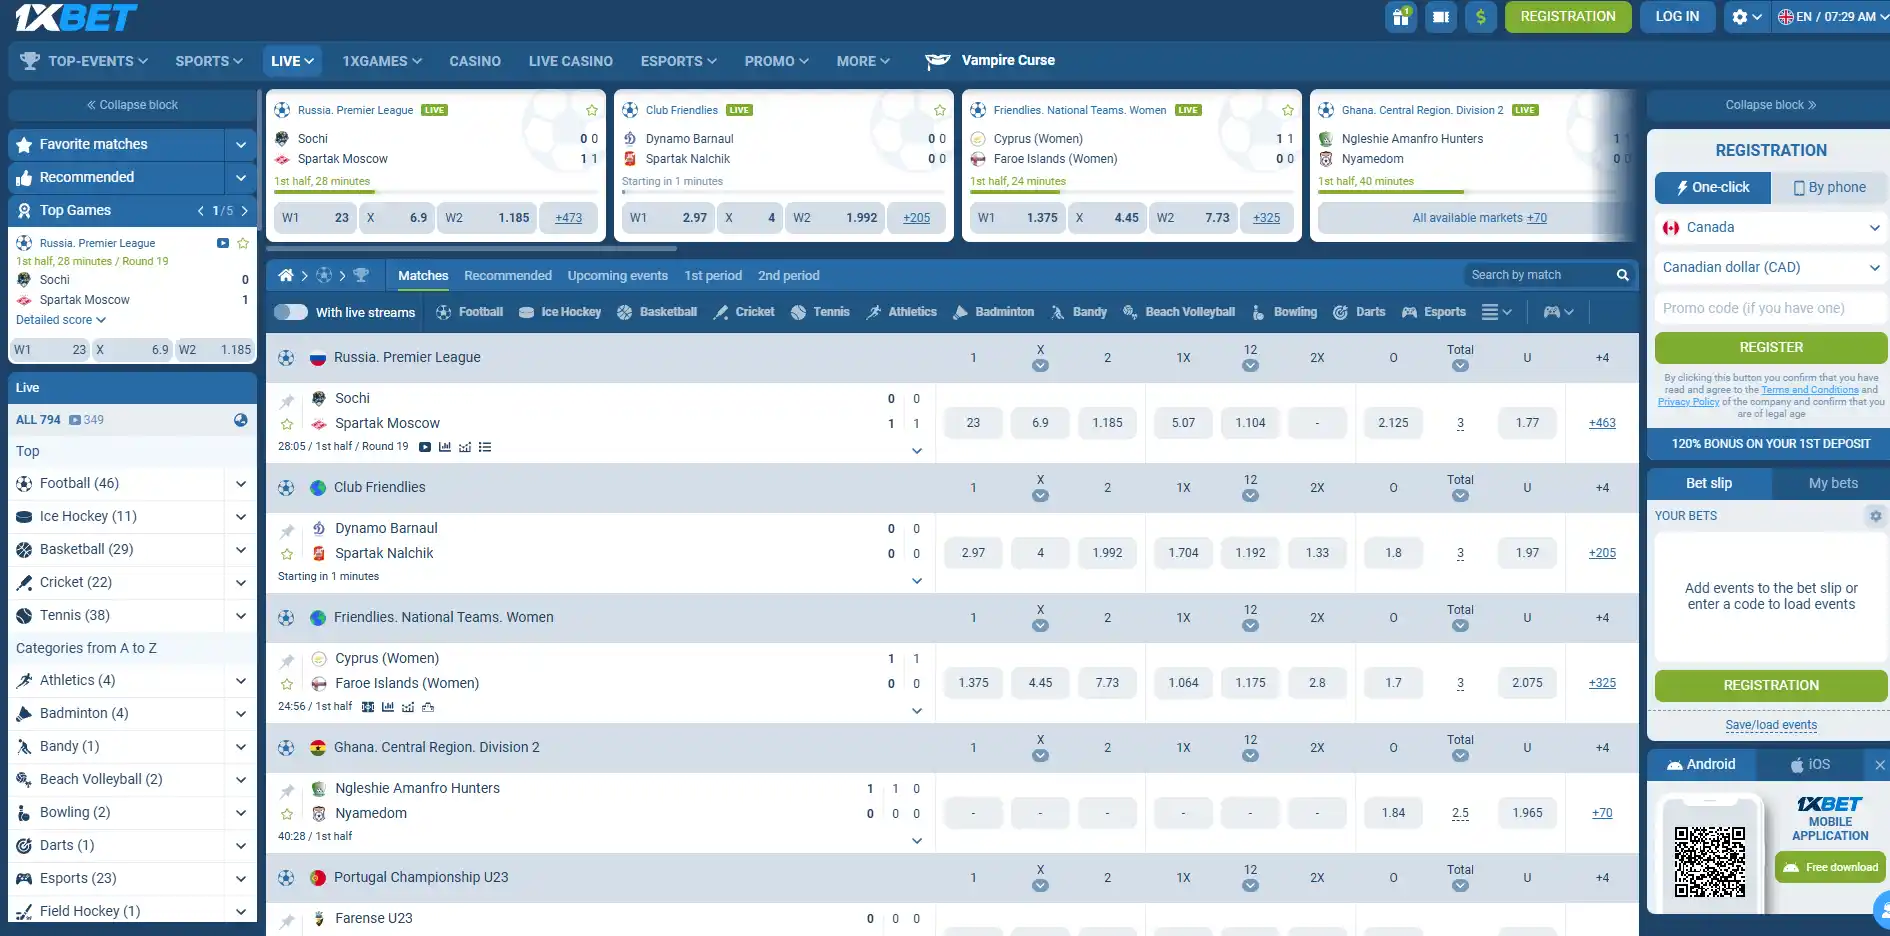Click the green REGISTER button
This screenshot has height=936, width=1890.
point(1771,348)
